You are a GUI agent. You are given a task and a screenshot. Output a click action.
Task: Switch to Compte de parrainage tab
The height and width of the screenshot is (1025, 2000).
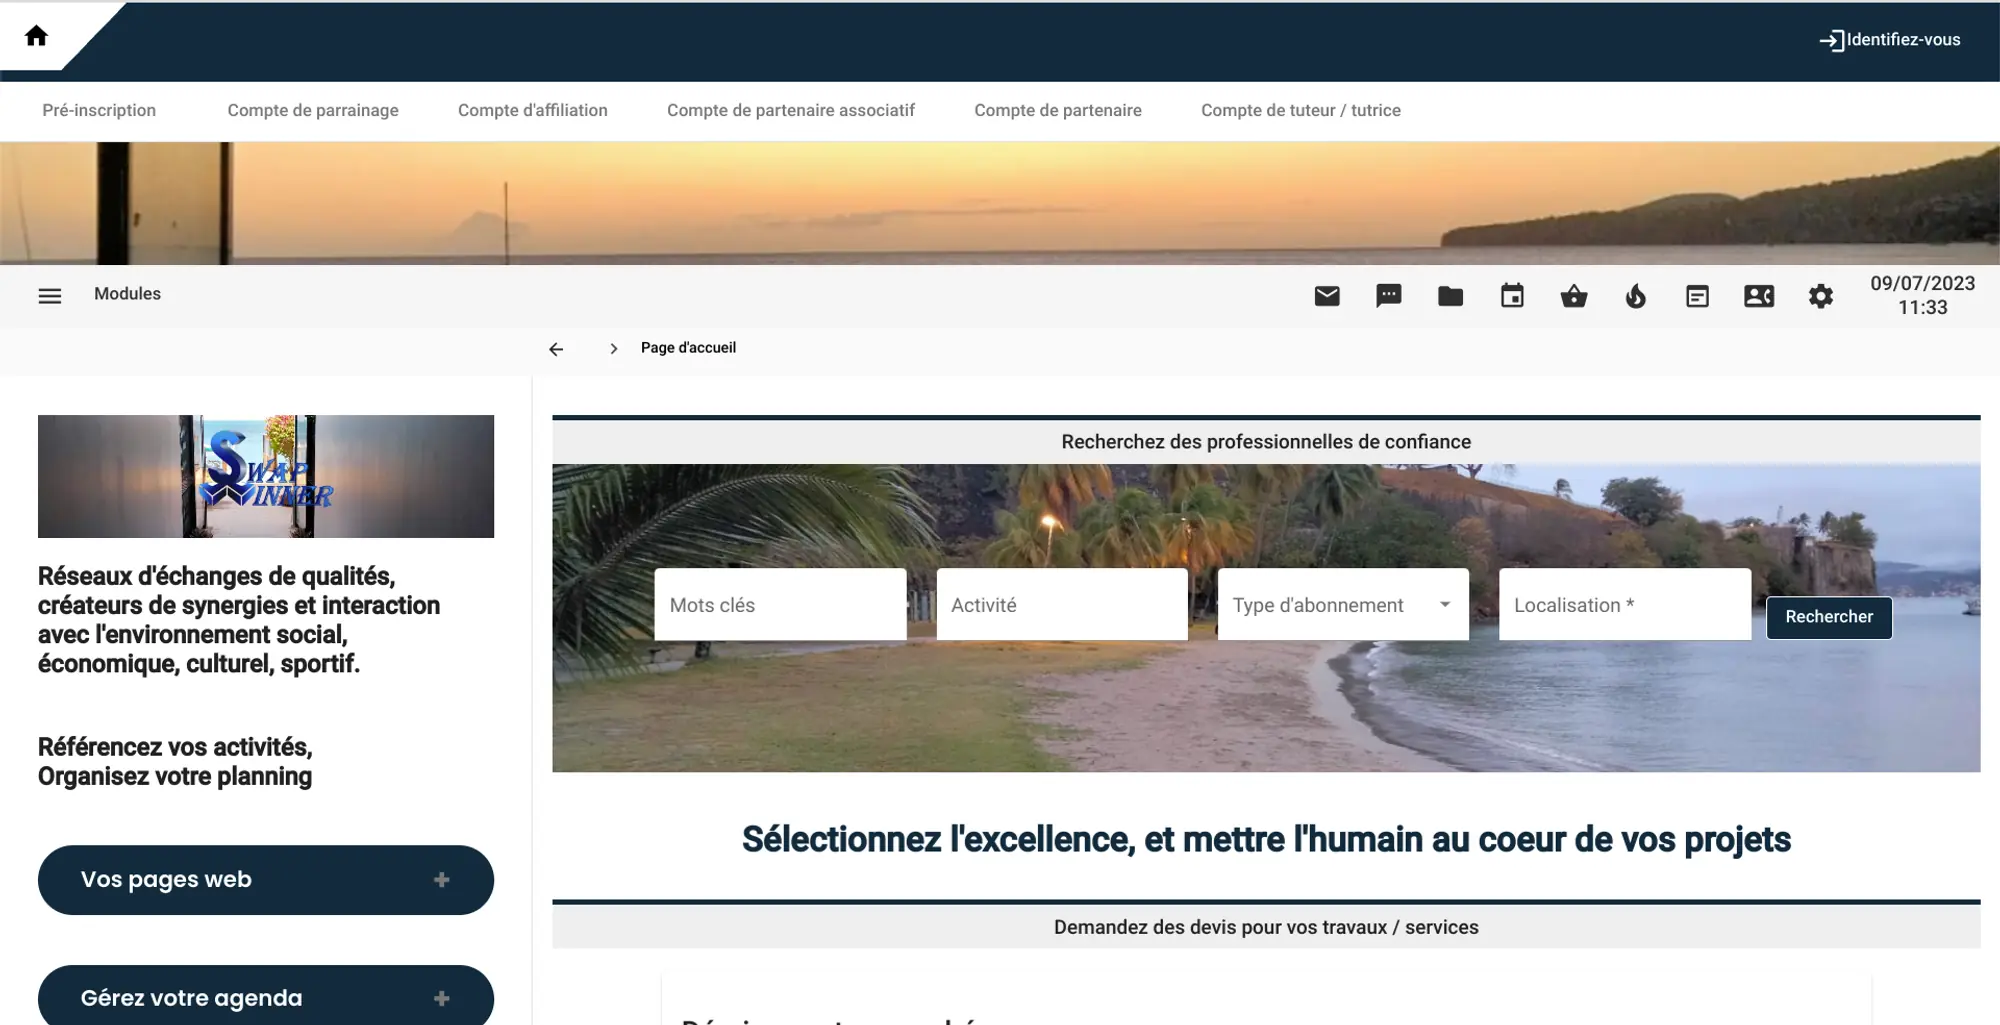313,111
